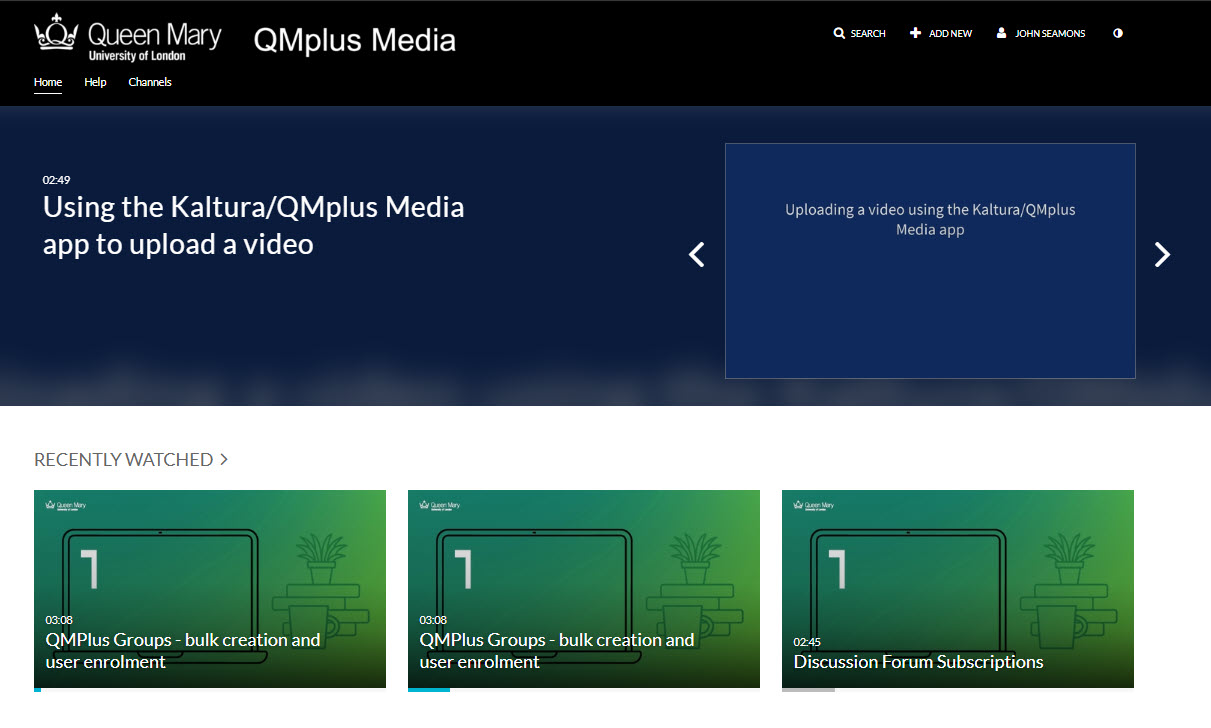The width and height of the screenshot is (1211, 728).
Task: Open the Help menu item
Action: tap(95, 82)
